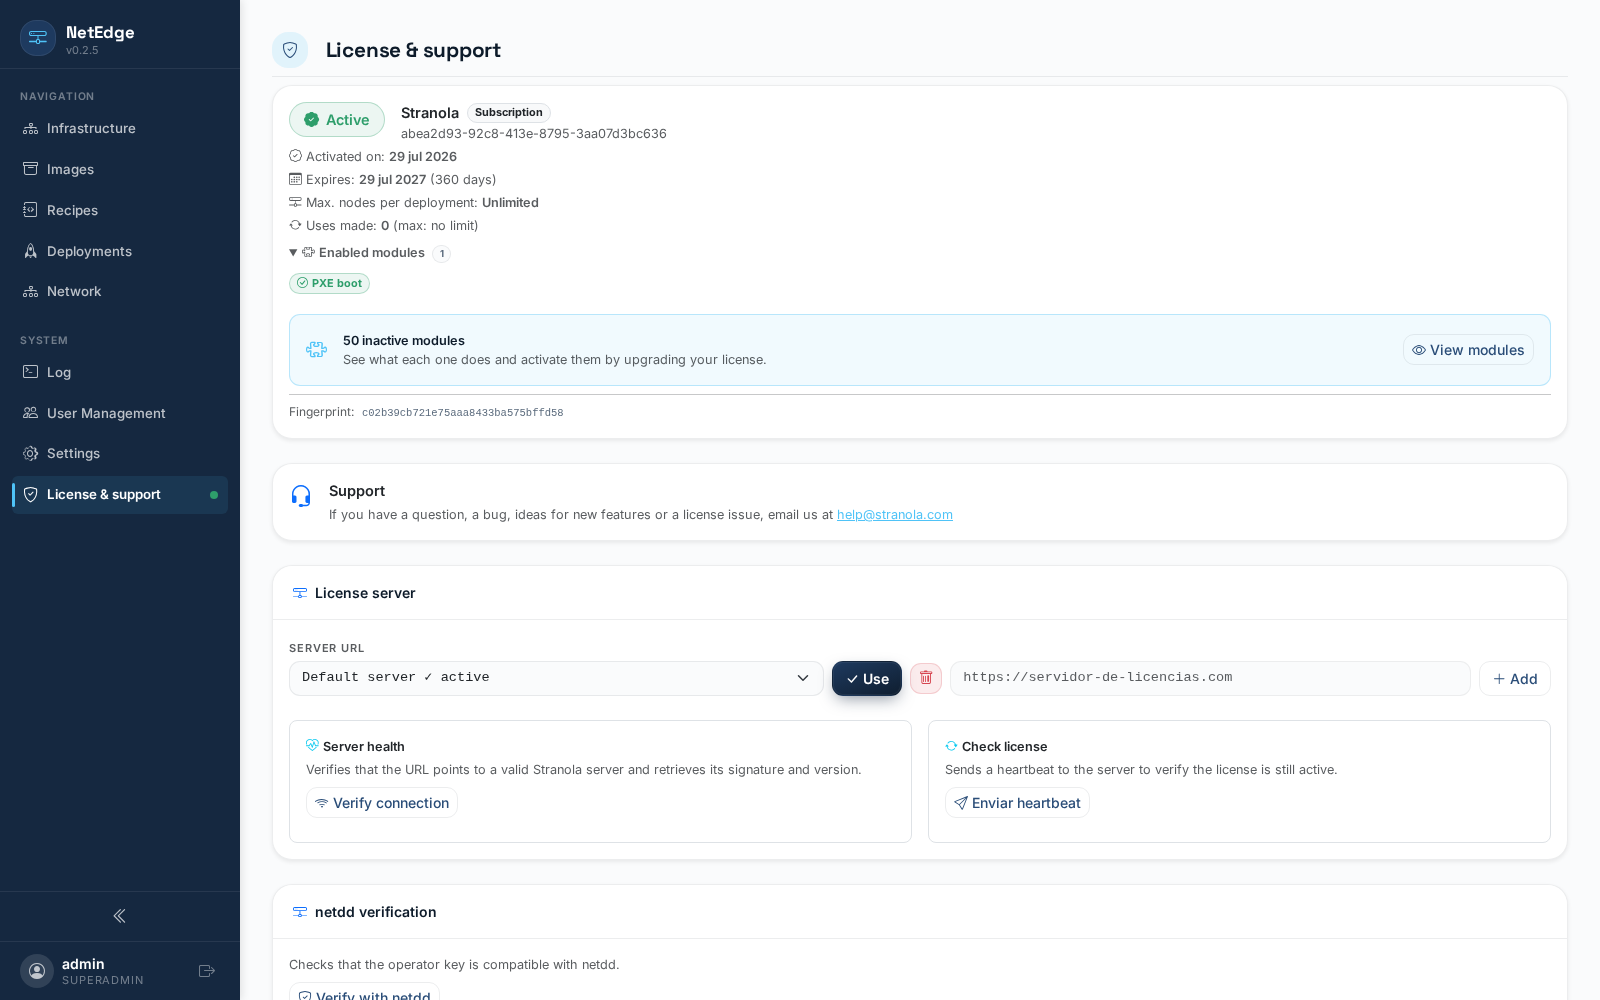Image resolution: width=1600 pixels, height=1000 pixels.
Task: Click the Enabled modules count badge
Action: pos(442,254)
